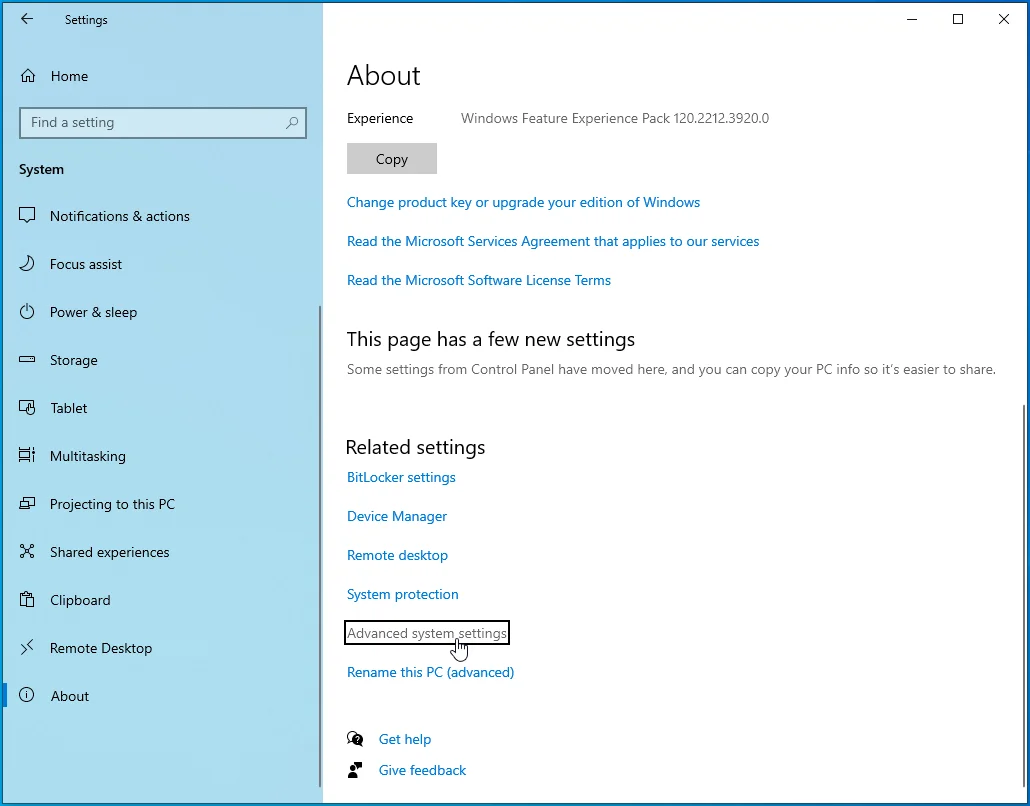Open Microsoft Software License Terms link
Screen dimensions: 1030x806
[478, 280]
